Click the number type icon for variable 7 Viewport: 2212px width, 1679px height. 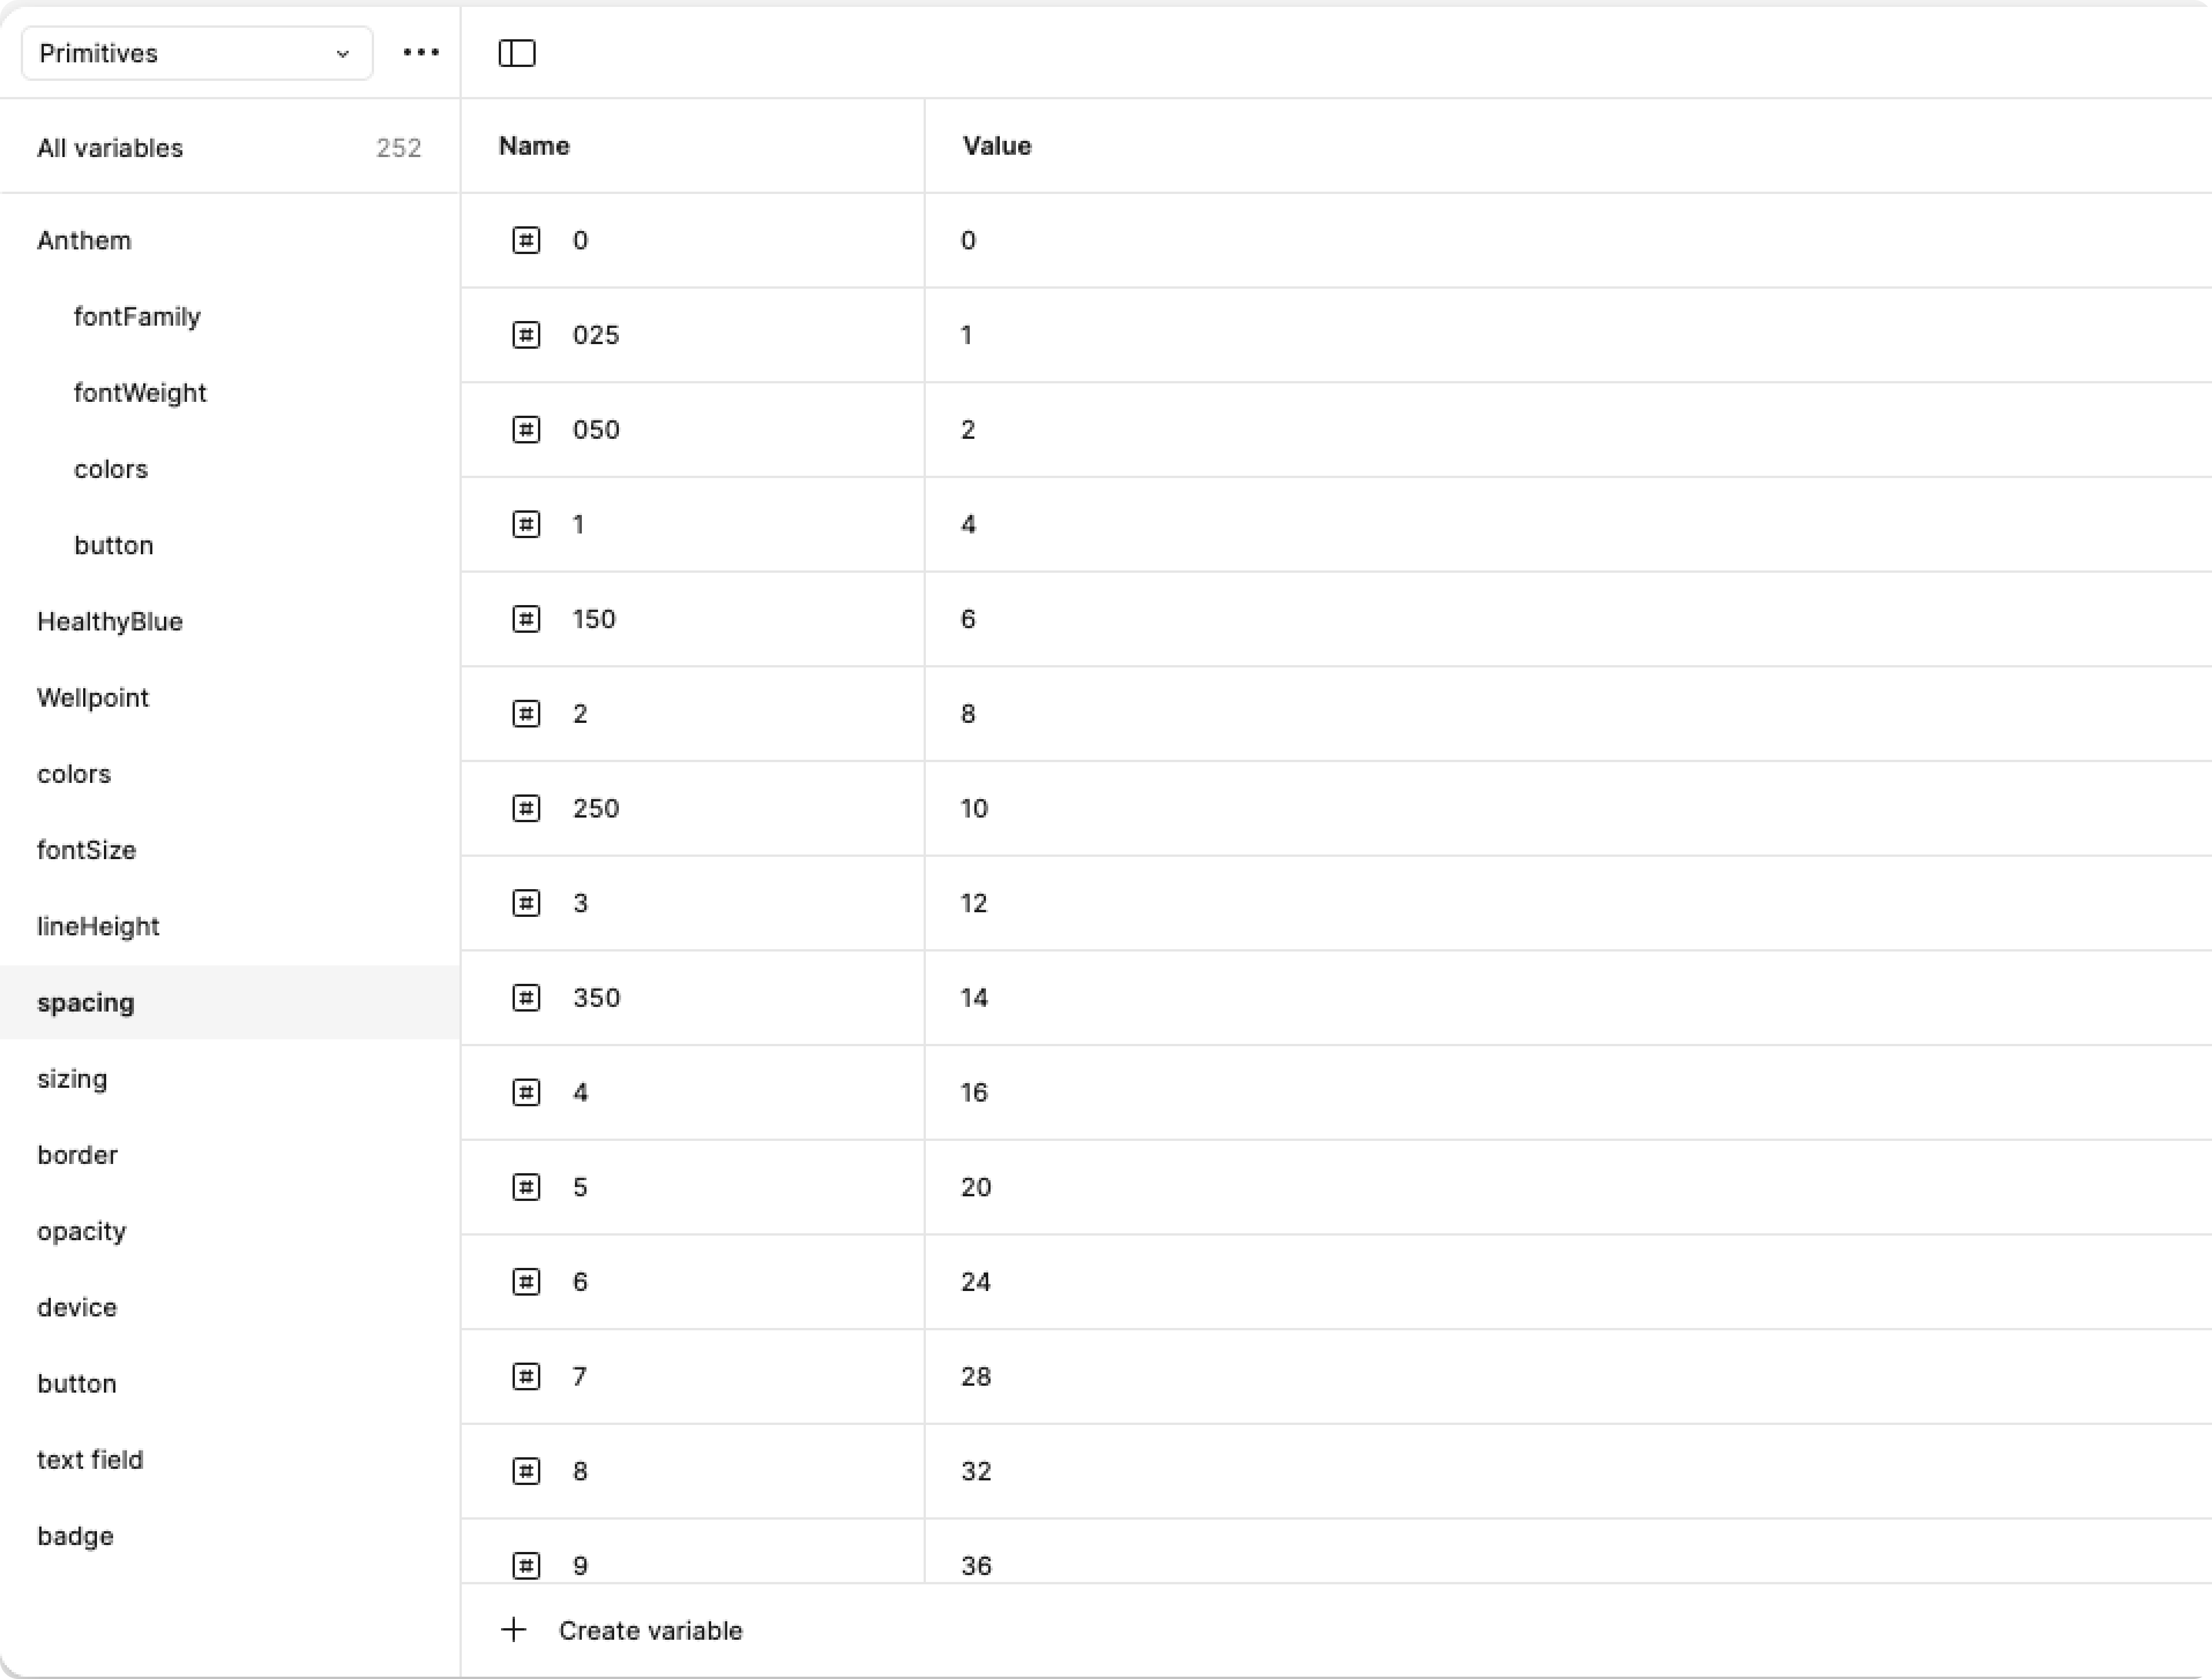[x=526, y=1376]
